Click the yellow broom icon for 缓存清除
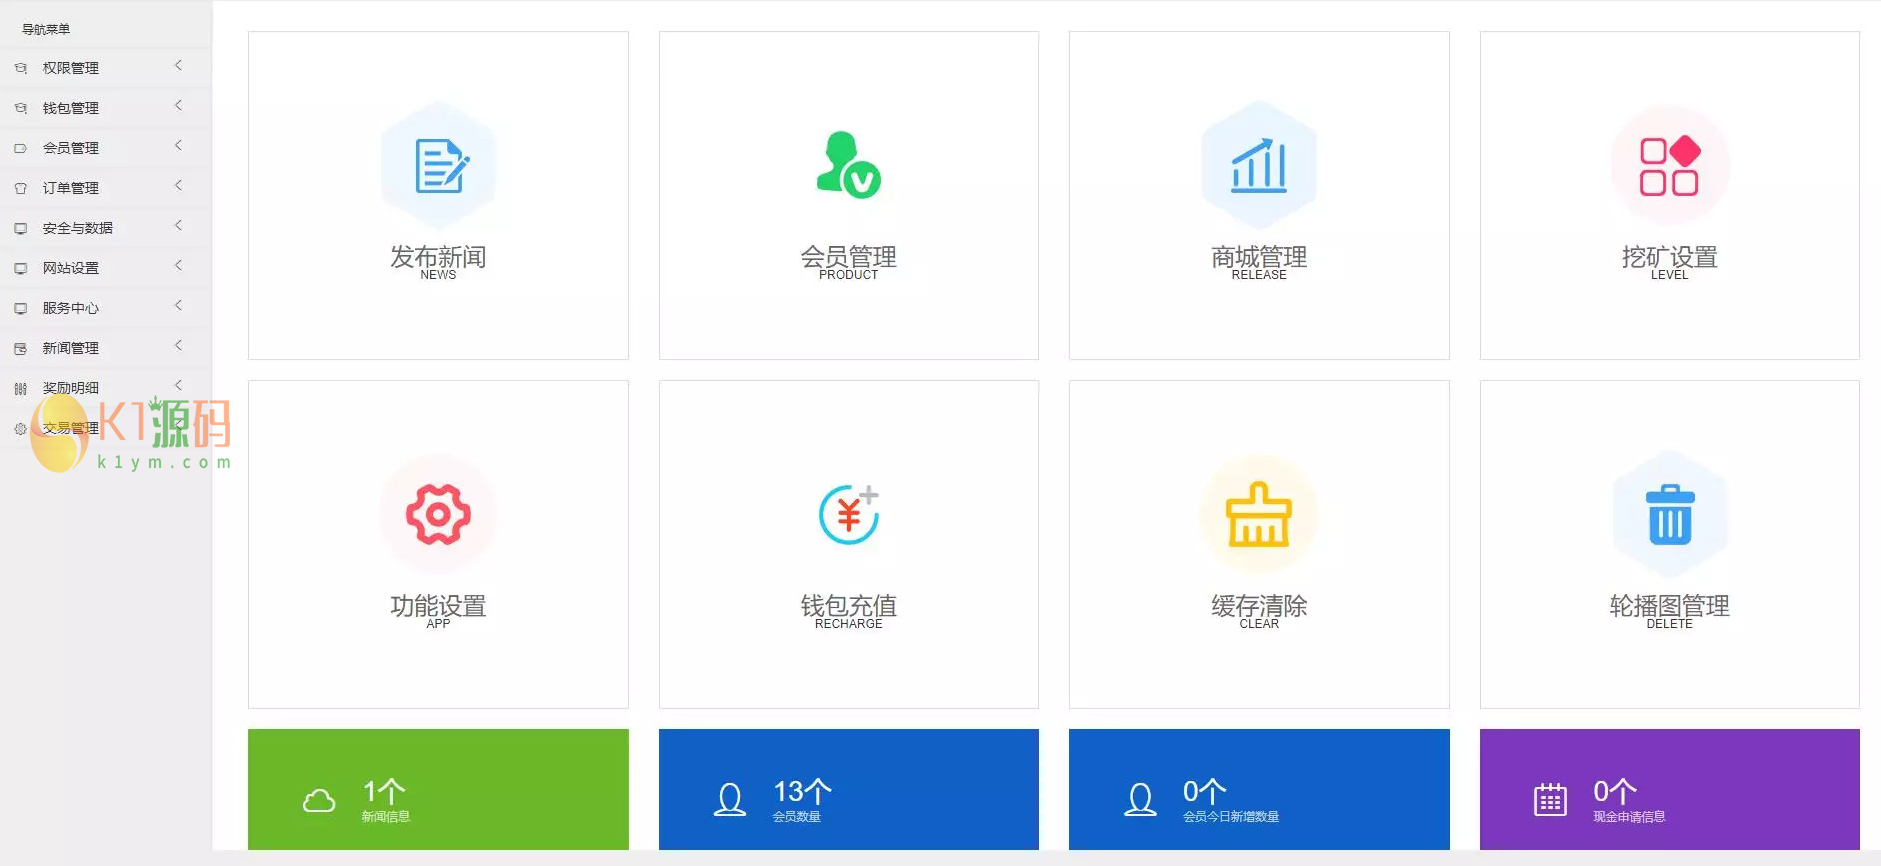Screen dimensions: 1881x866 click(1259, 514)
